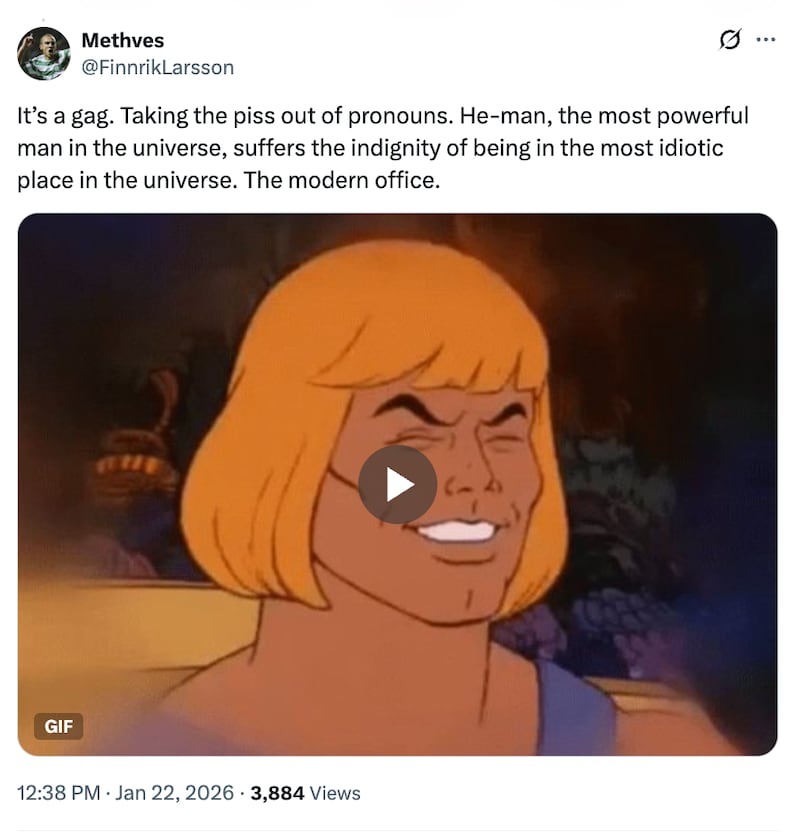800x833 pixels.
Task: Click the 12:38 PM timestamp
Action: click(60, 793)
